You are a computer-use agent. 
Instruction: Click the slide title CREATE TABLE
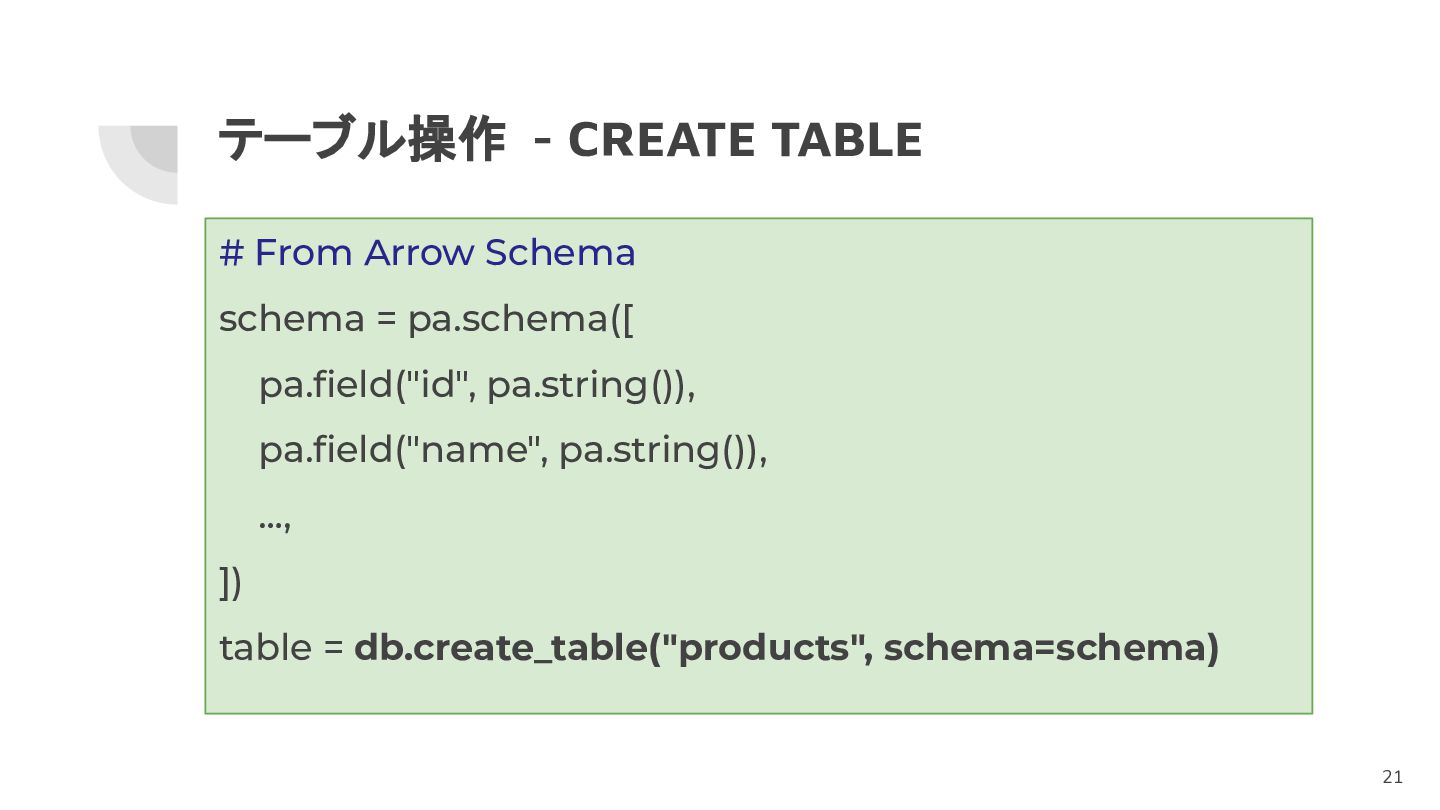744,140
